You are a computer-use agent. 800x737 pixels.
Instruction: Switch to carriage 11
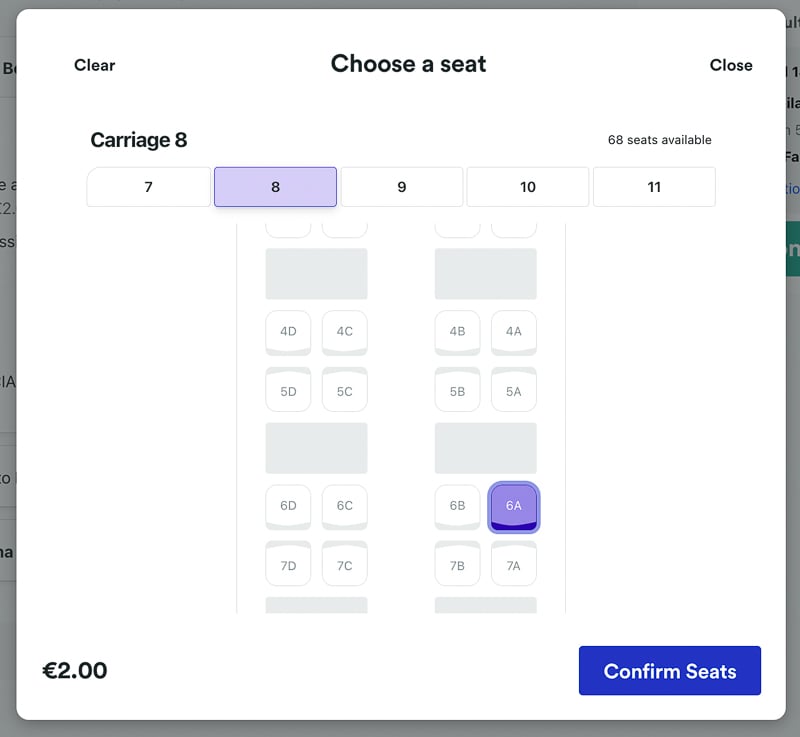(x=654, y=187)
